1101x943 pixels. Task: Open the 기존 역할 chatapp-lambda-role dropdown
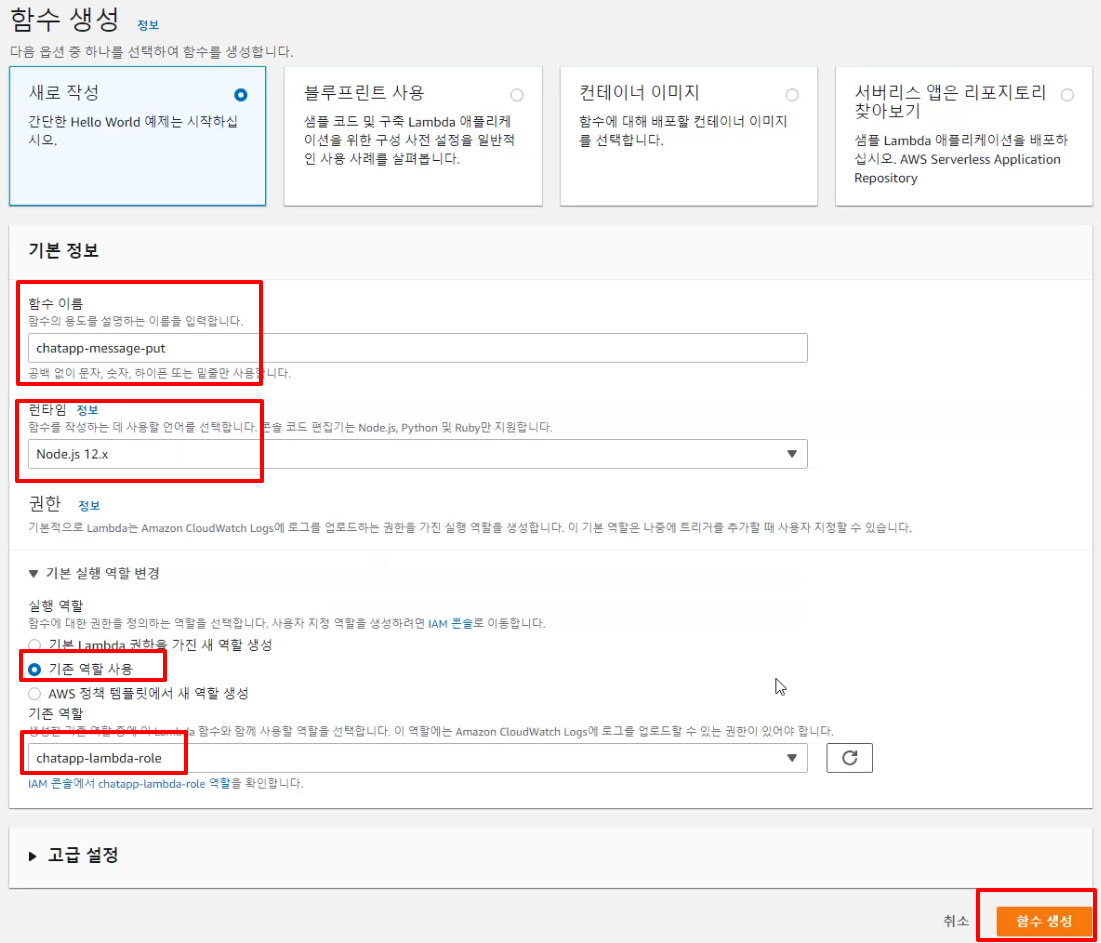(x=418, y=758)
